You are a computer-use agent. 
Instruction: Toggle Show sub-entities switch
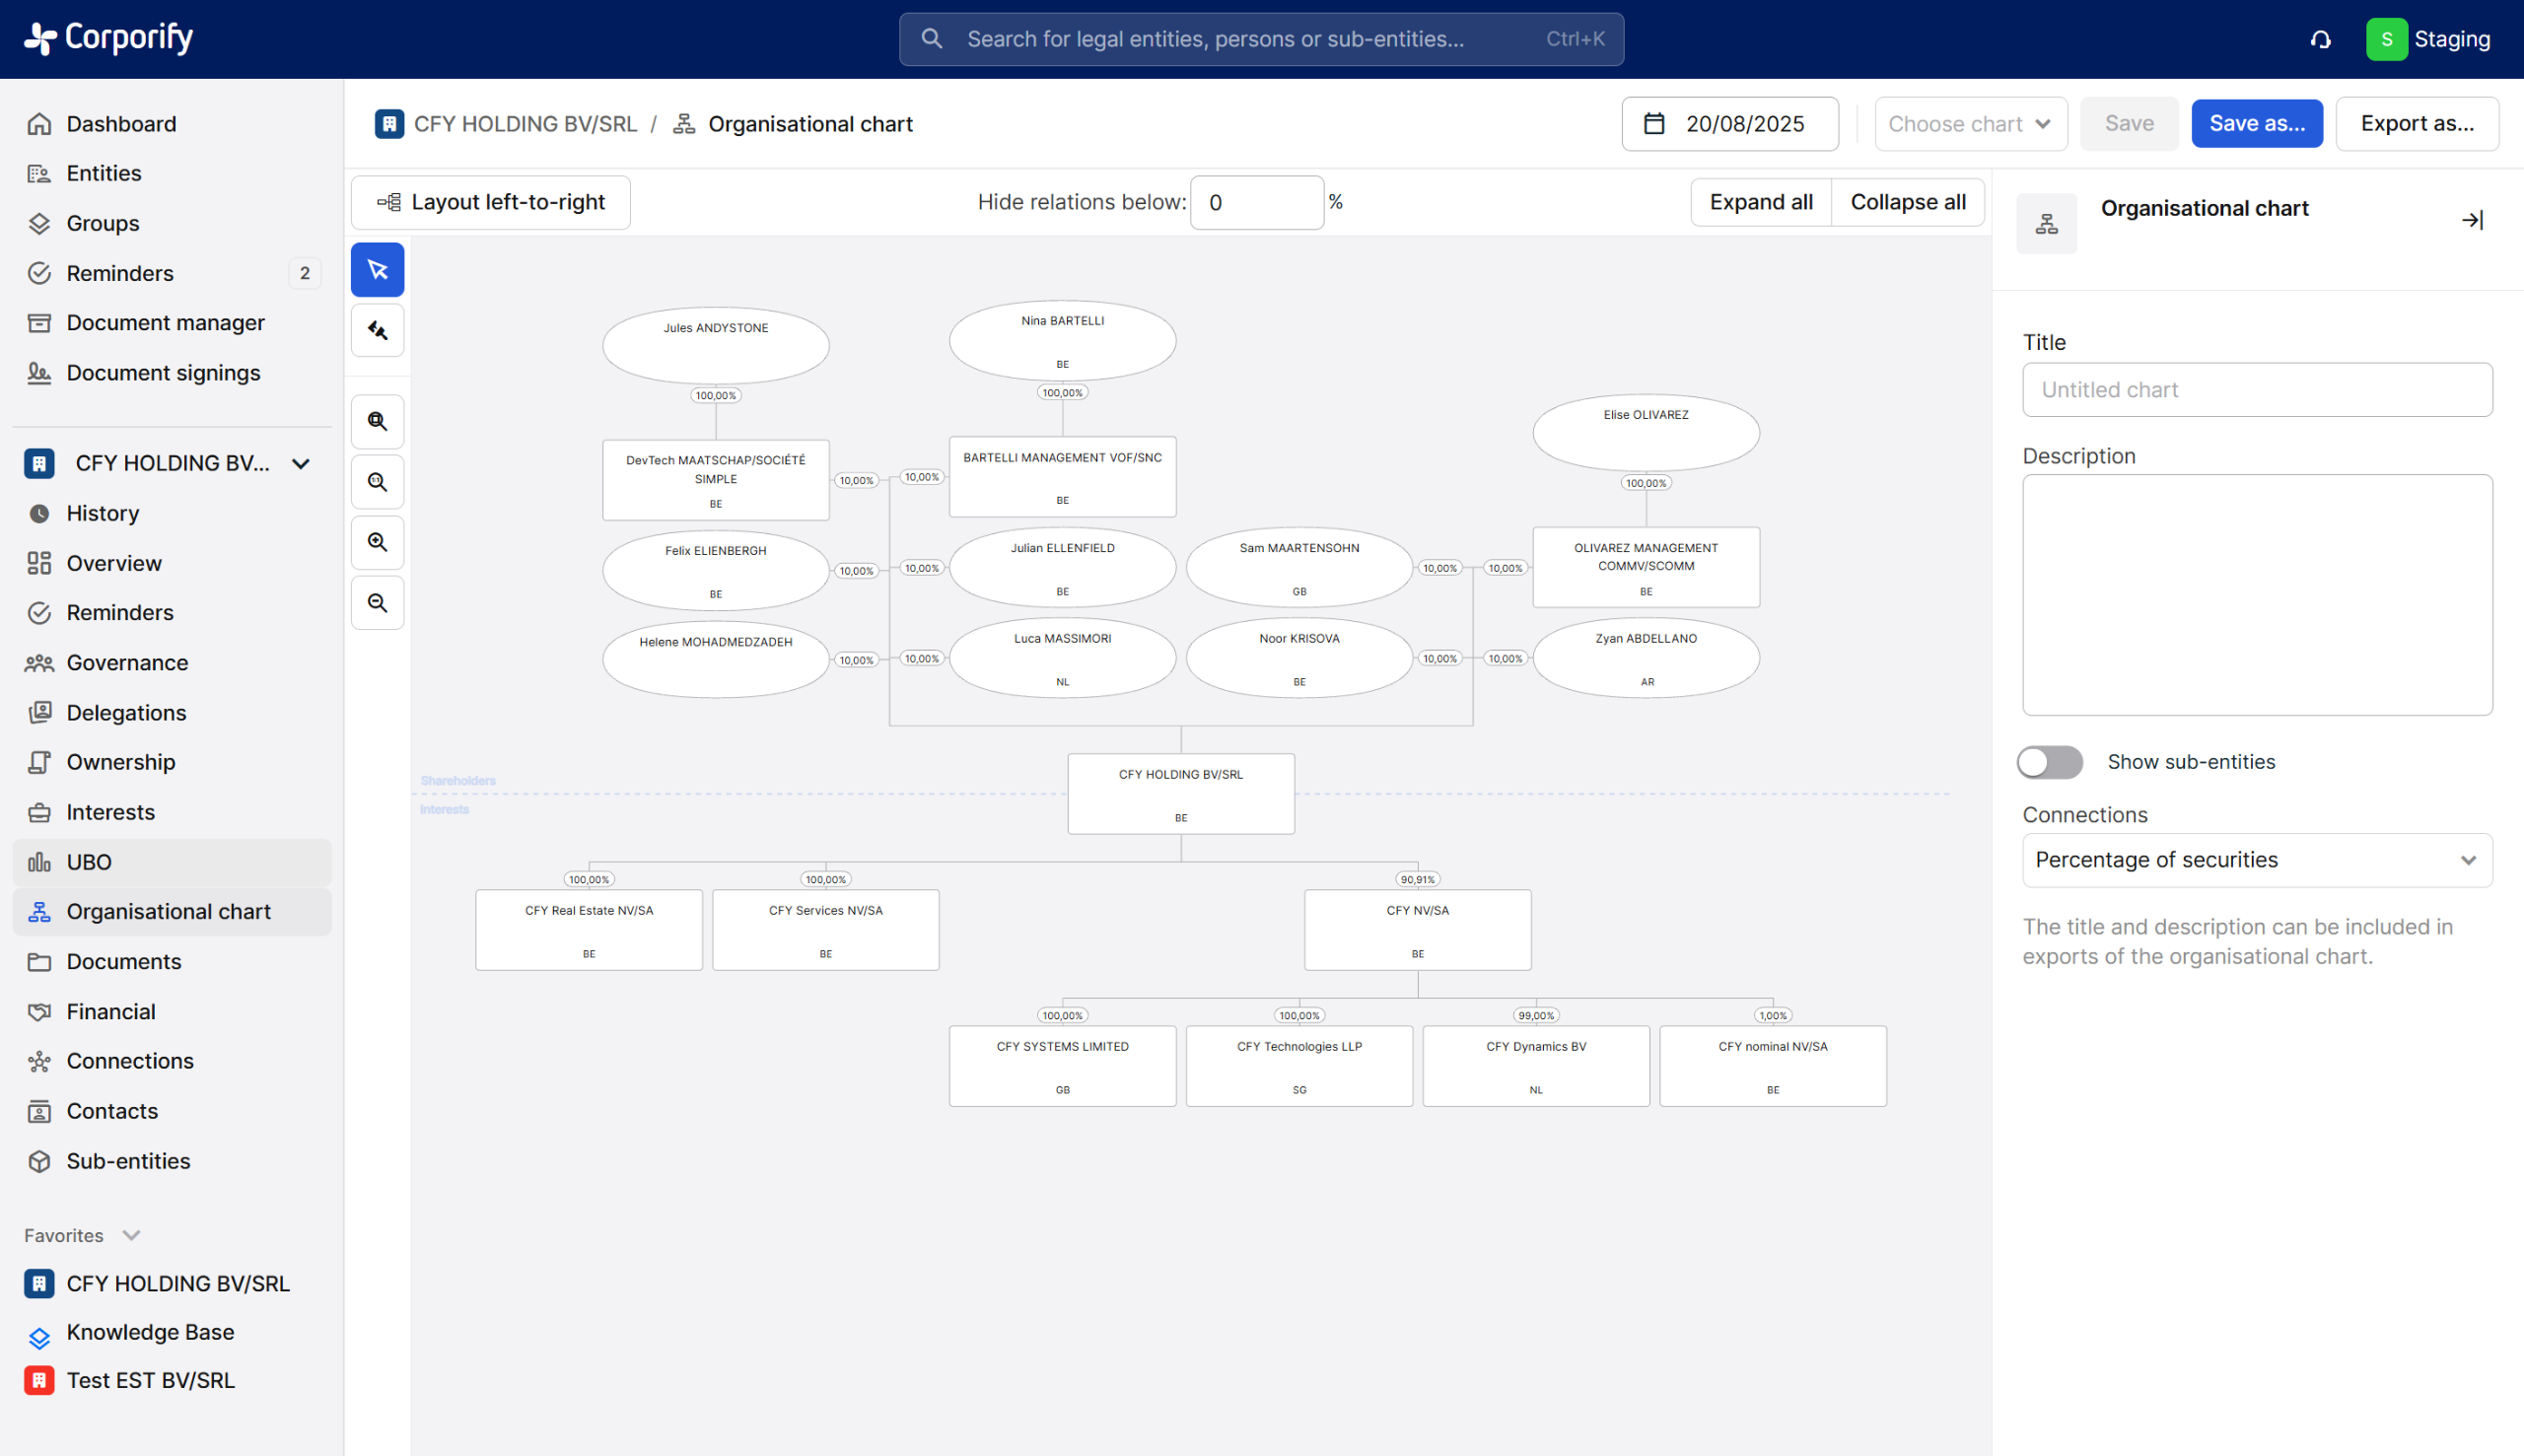pyautogui.click(x=2049, y=762)
